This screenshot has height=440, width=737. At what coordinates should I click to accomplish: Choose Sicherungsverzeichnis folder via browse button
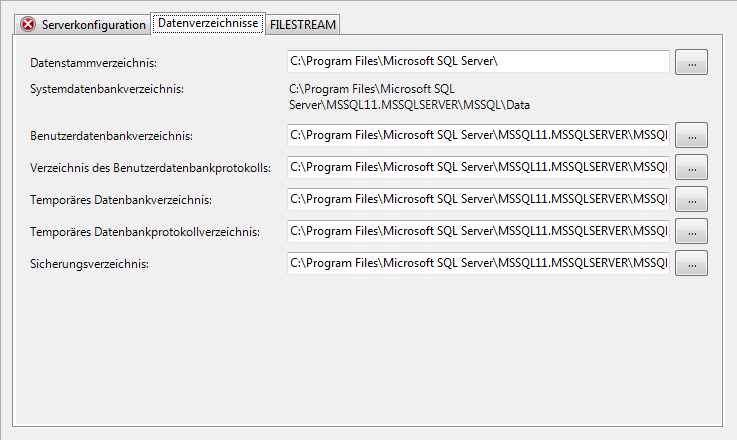(x=691, y=264)
